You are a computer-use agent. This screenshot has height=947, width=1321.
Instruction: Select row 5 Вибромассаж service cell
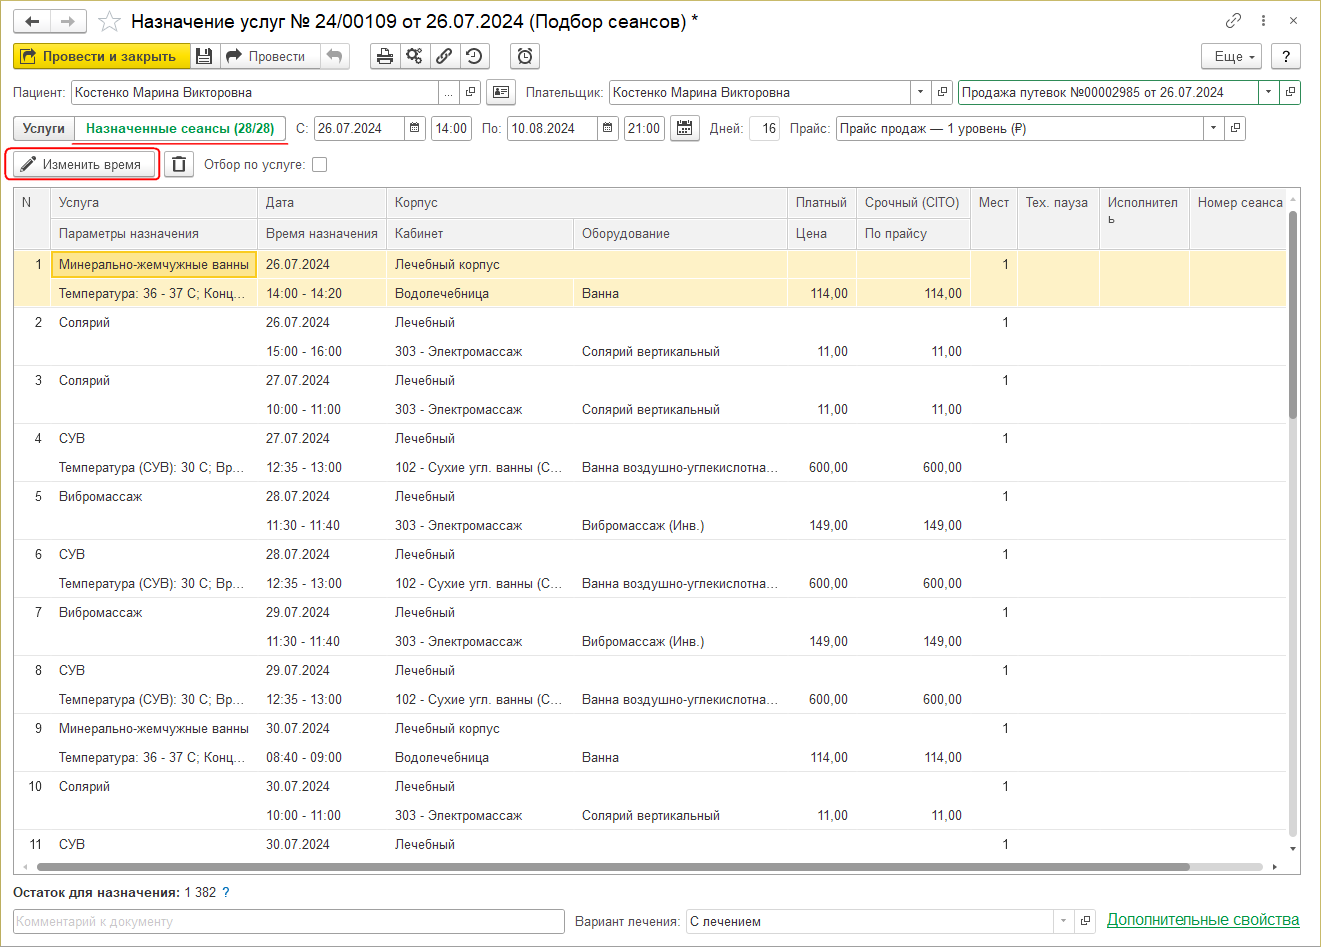click(x=154, y=496)
